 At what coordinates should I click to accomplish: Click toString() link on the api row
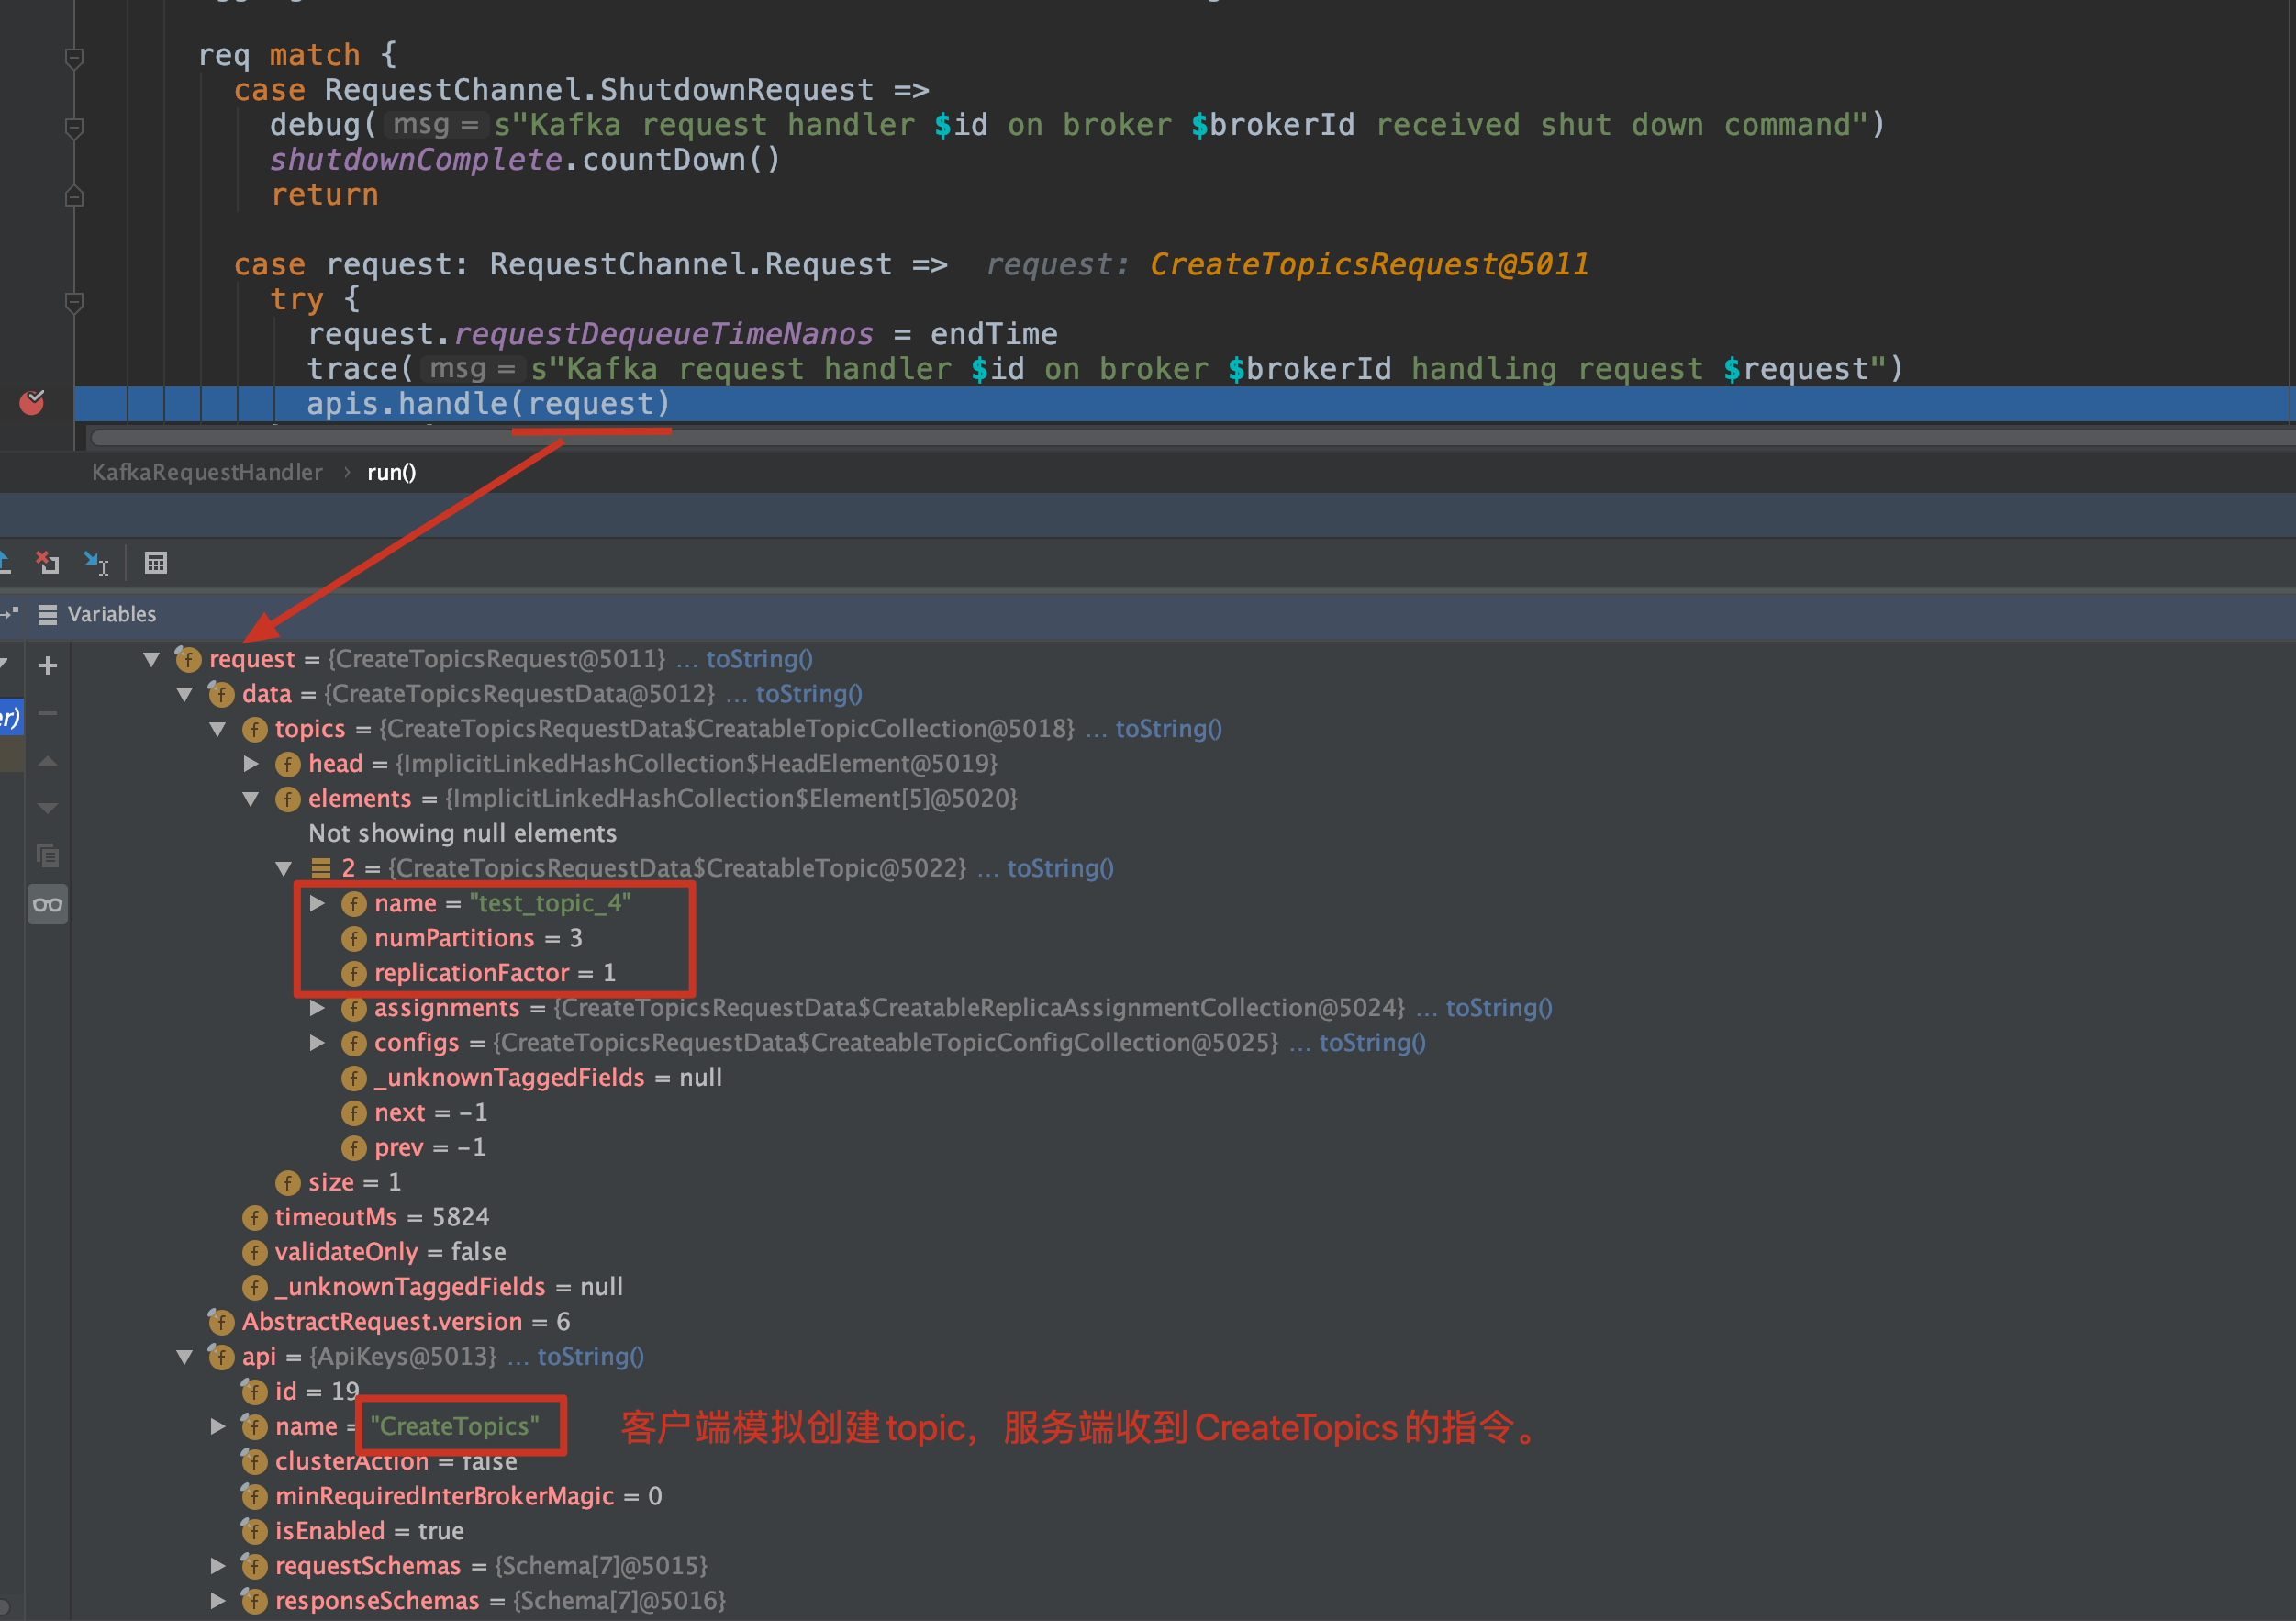[590, 1357]
